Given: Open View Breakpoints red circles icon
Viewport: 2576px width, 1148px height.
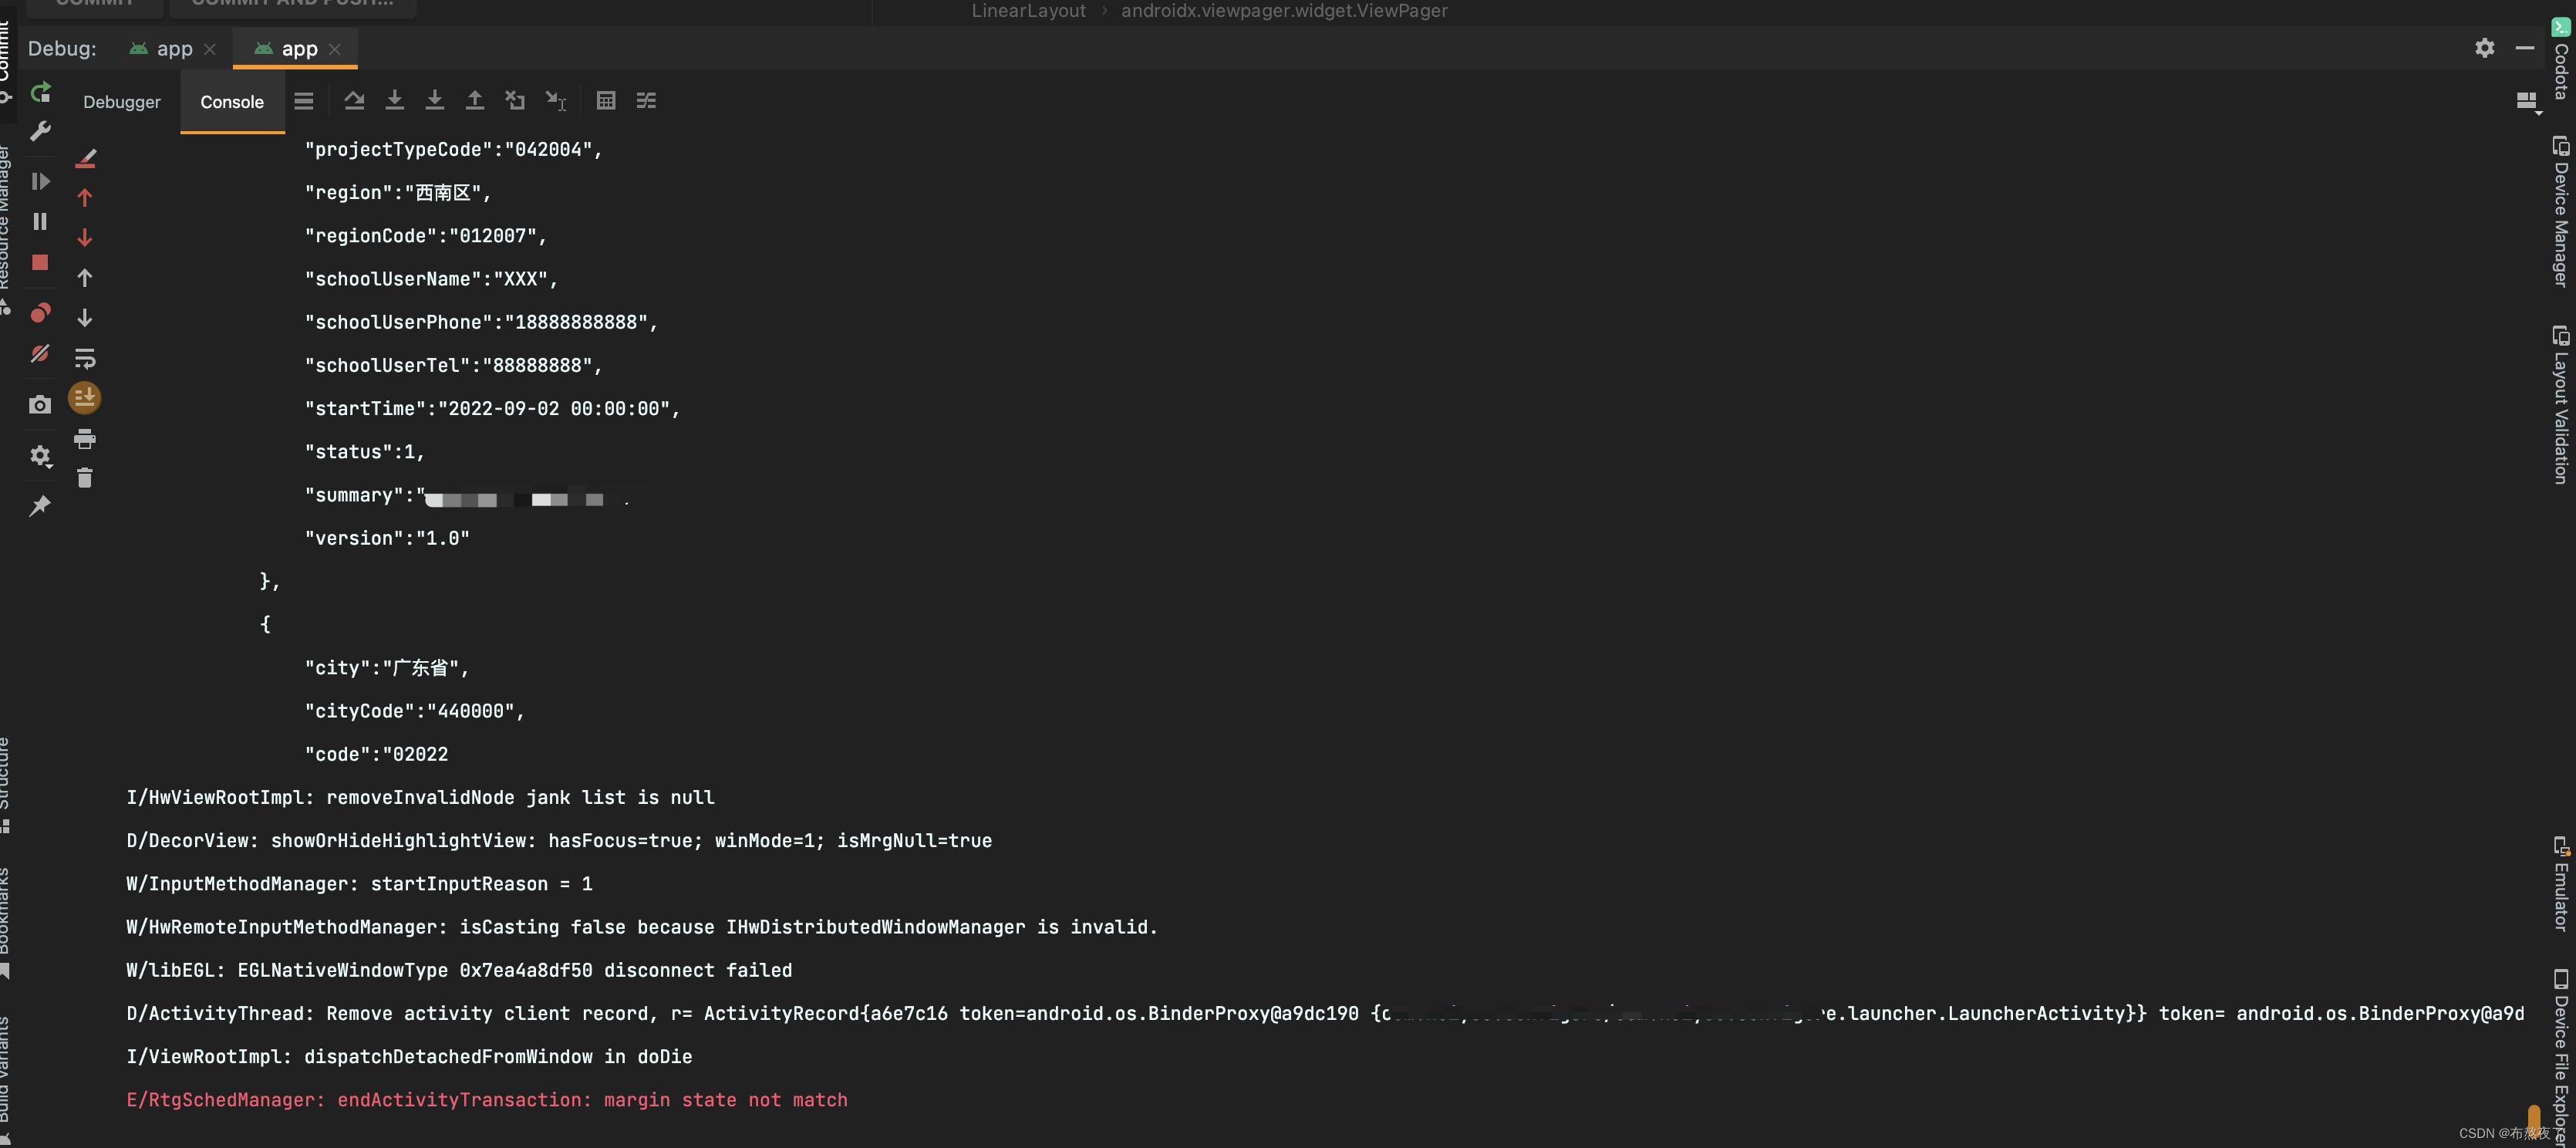Looking at the screenshot, I should click(40, 313).
